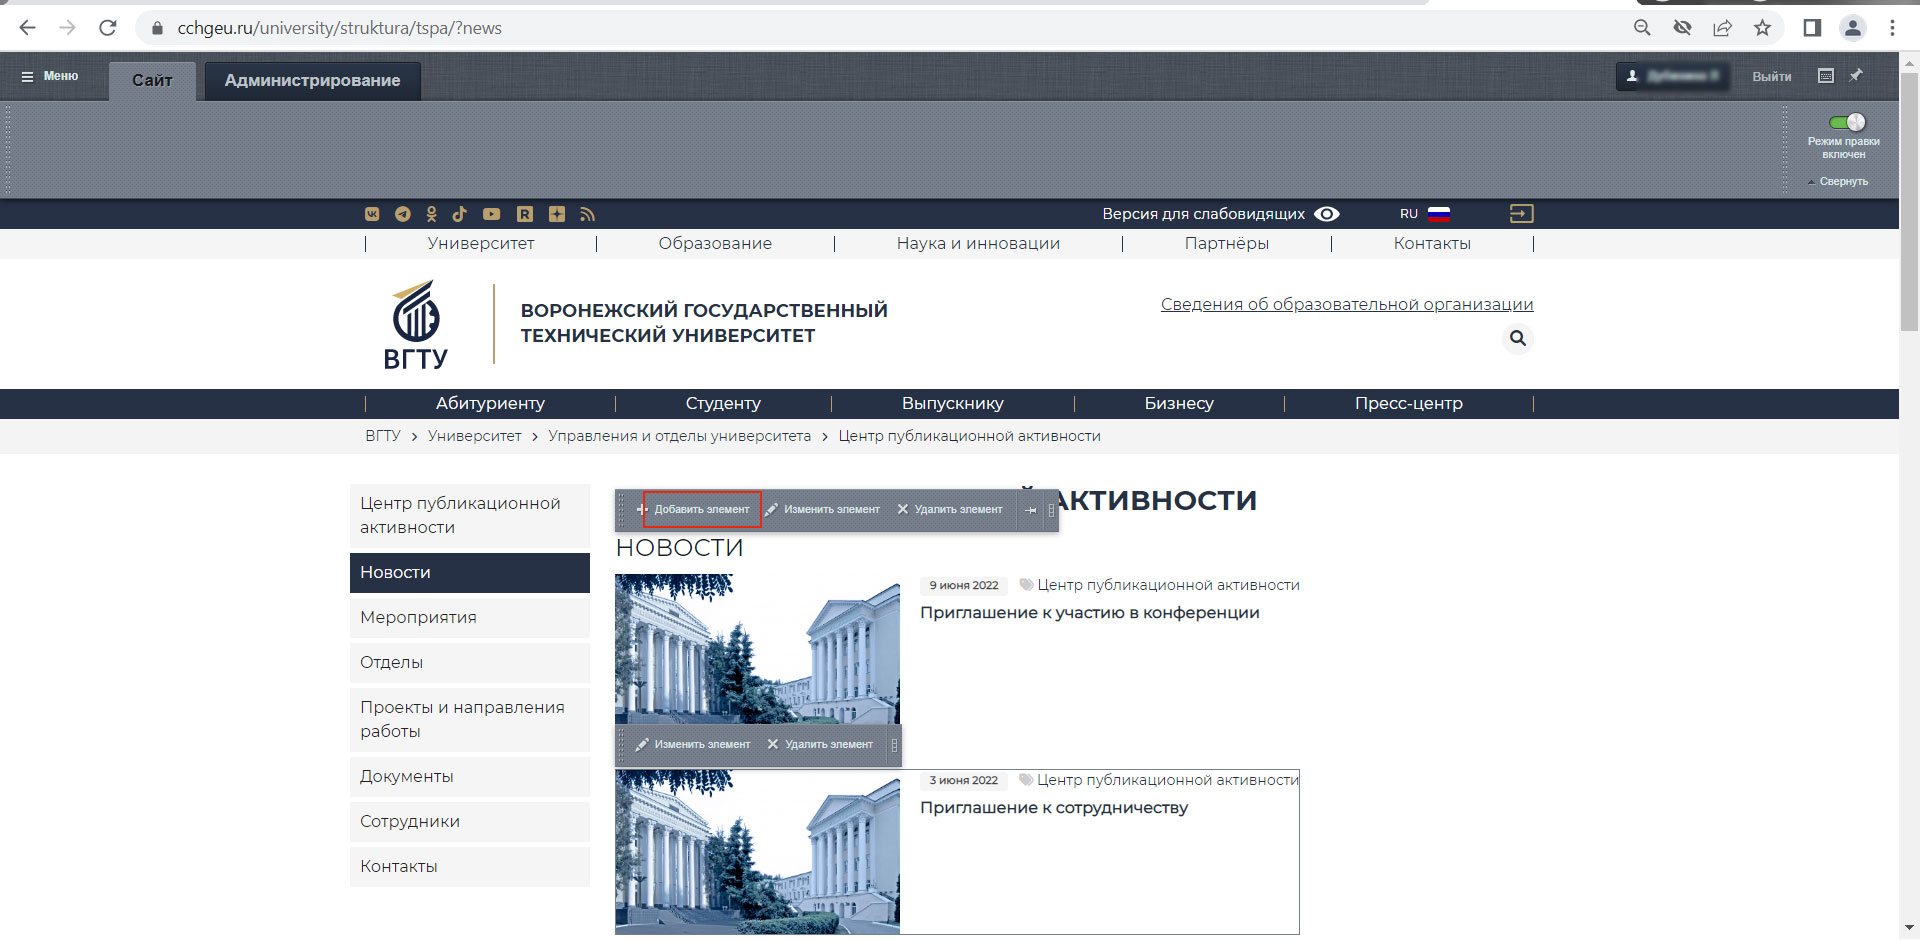Open the Telegram channel icon
The height and width of the screenshot is (941, 1920).
[x=402, y=214]
